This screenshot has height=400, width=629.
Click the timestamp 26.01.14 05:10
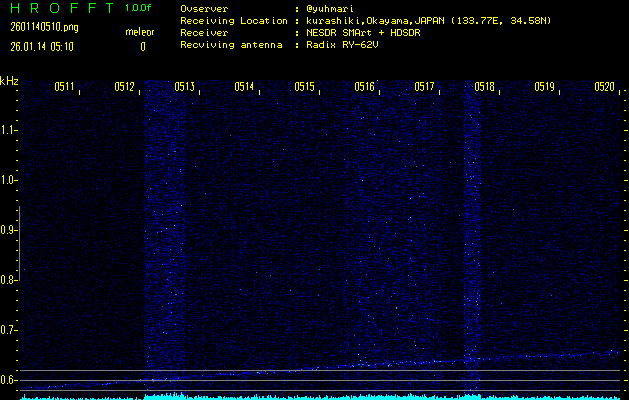pyautogui.click(x=42, y=47)
